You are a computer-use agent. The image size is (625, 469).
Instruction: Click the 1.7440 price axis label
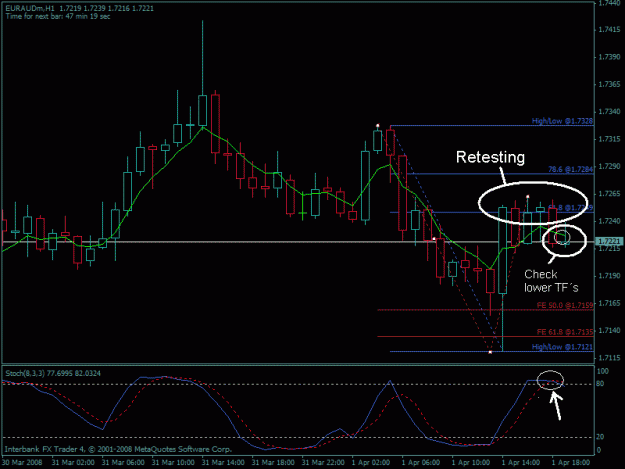[x=609, y=3]
